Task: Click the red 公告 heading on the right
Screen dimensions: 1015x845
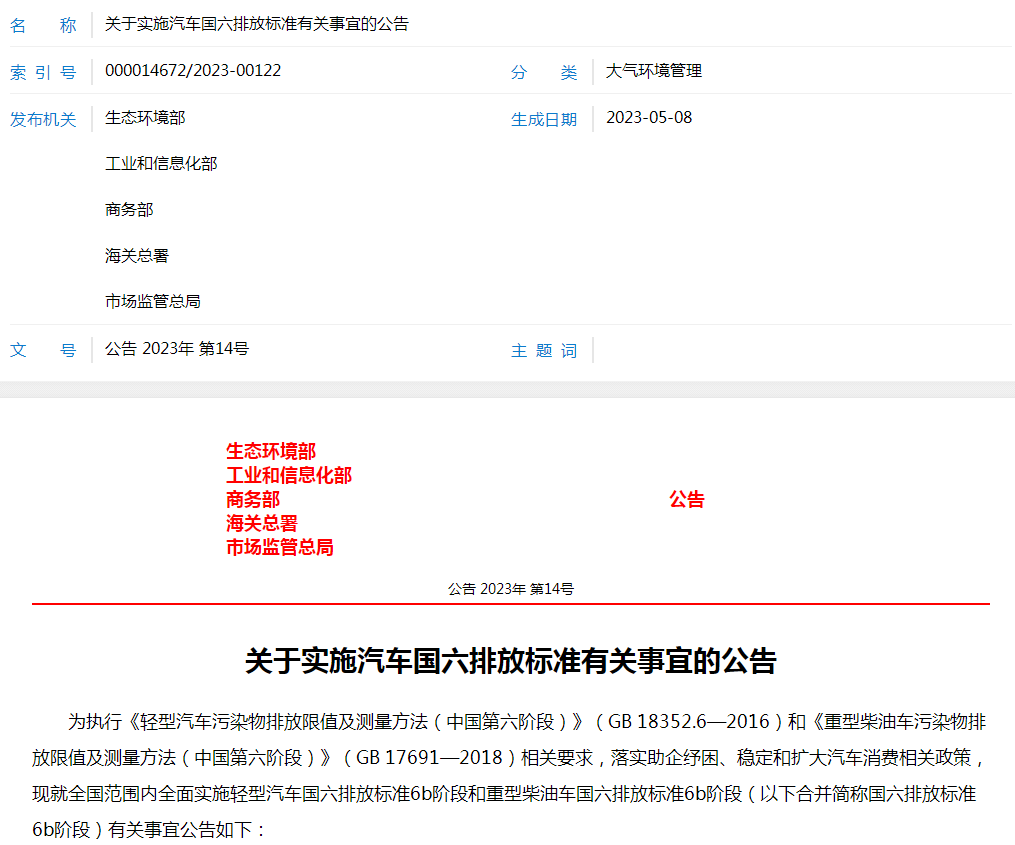Action: click(687, 500)
